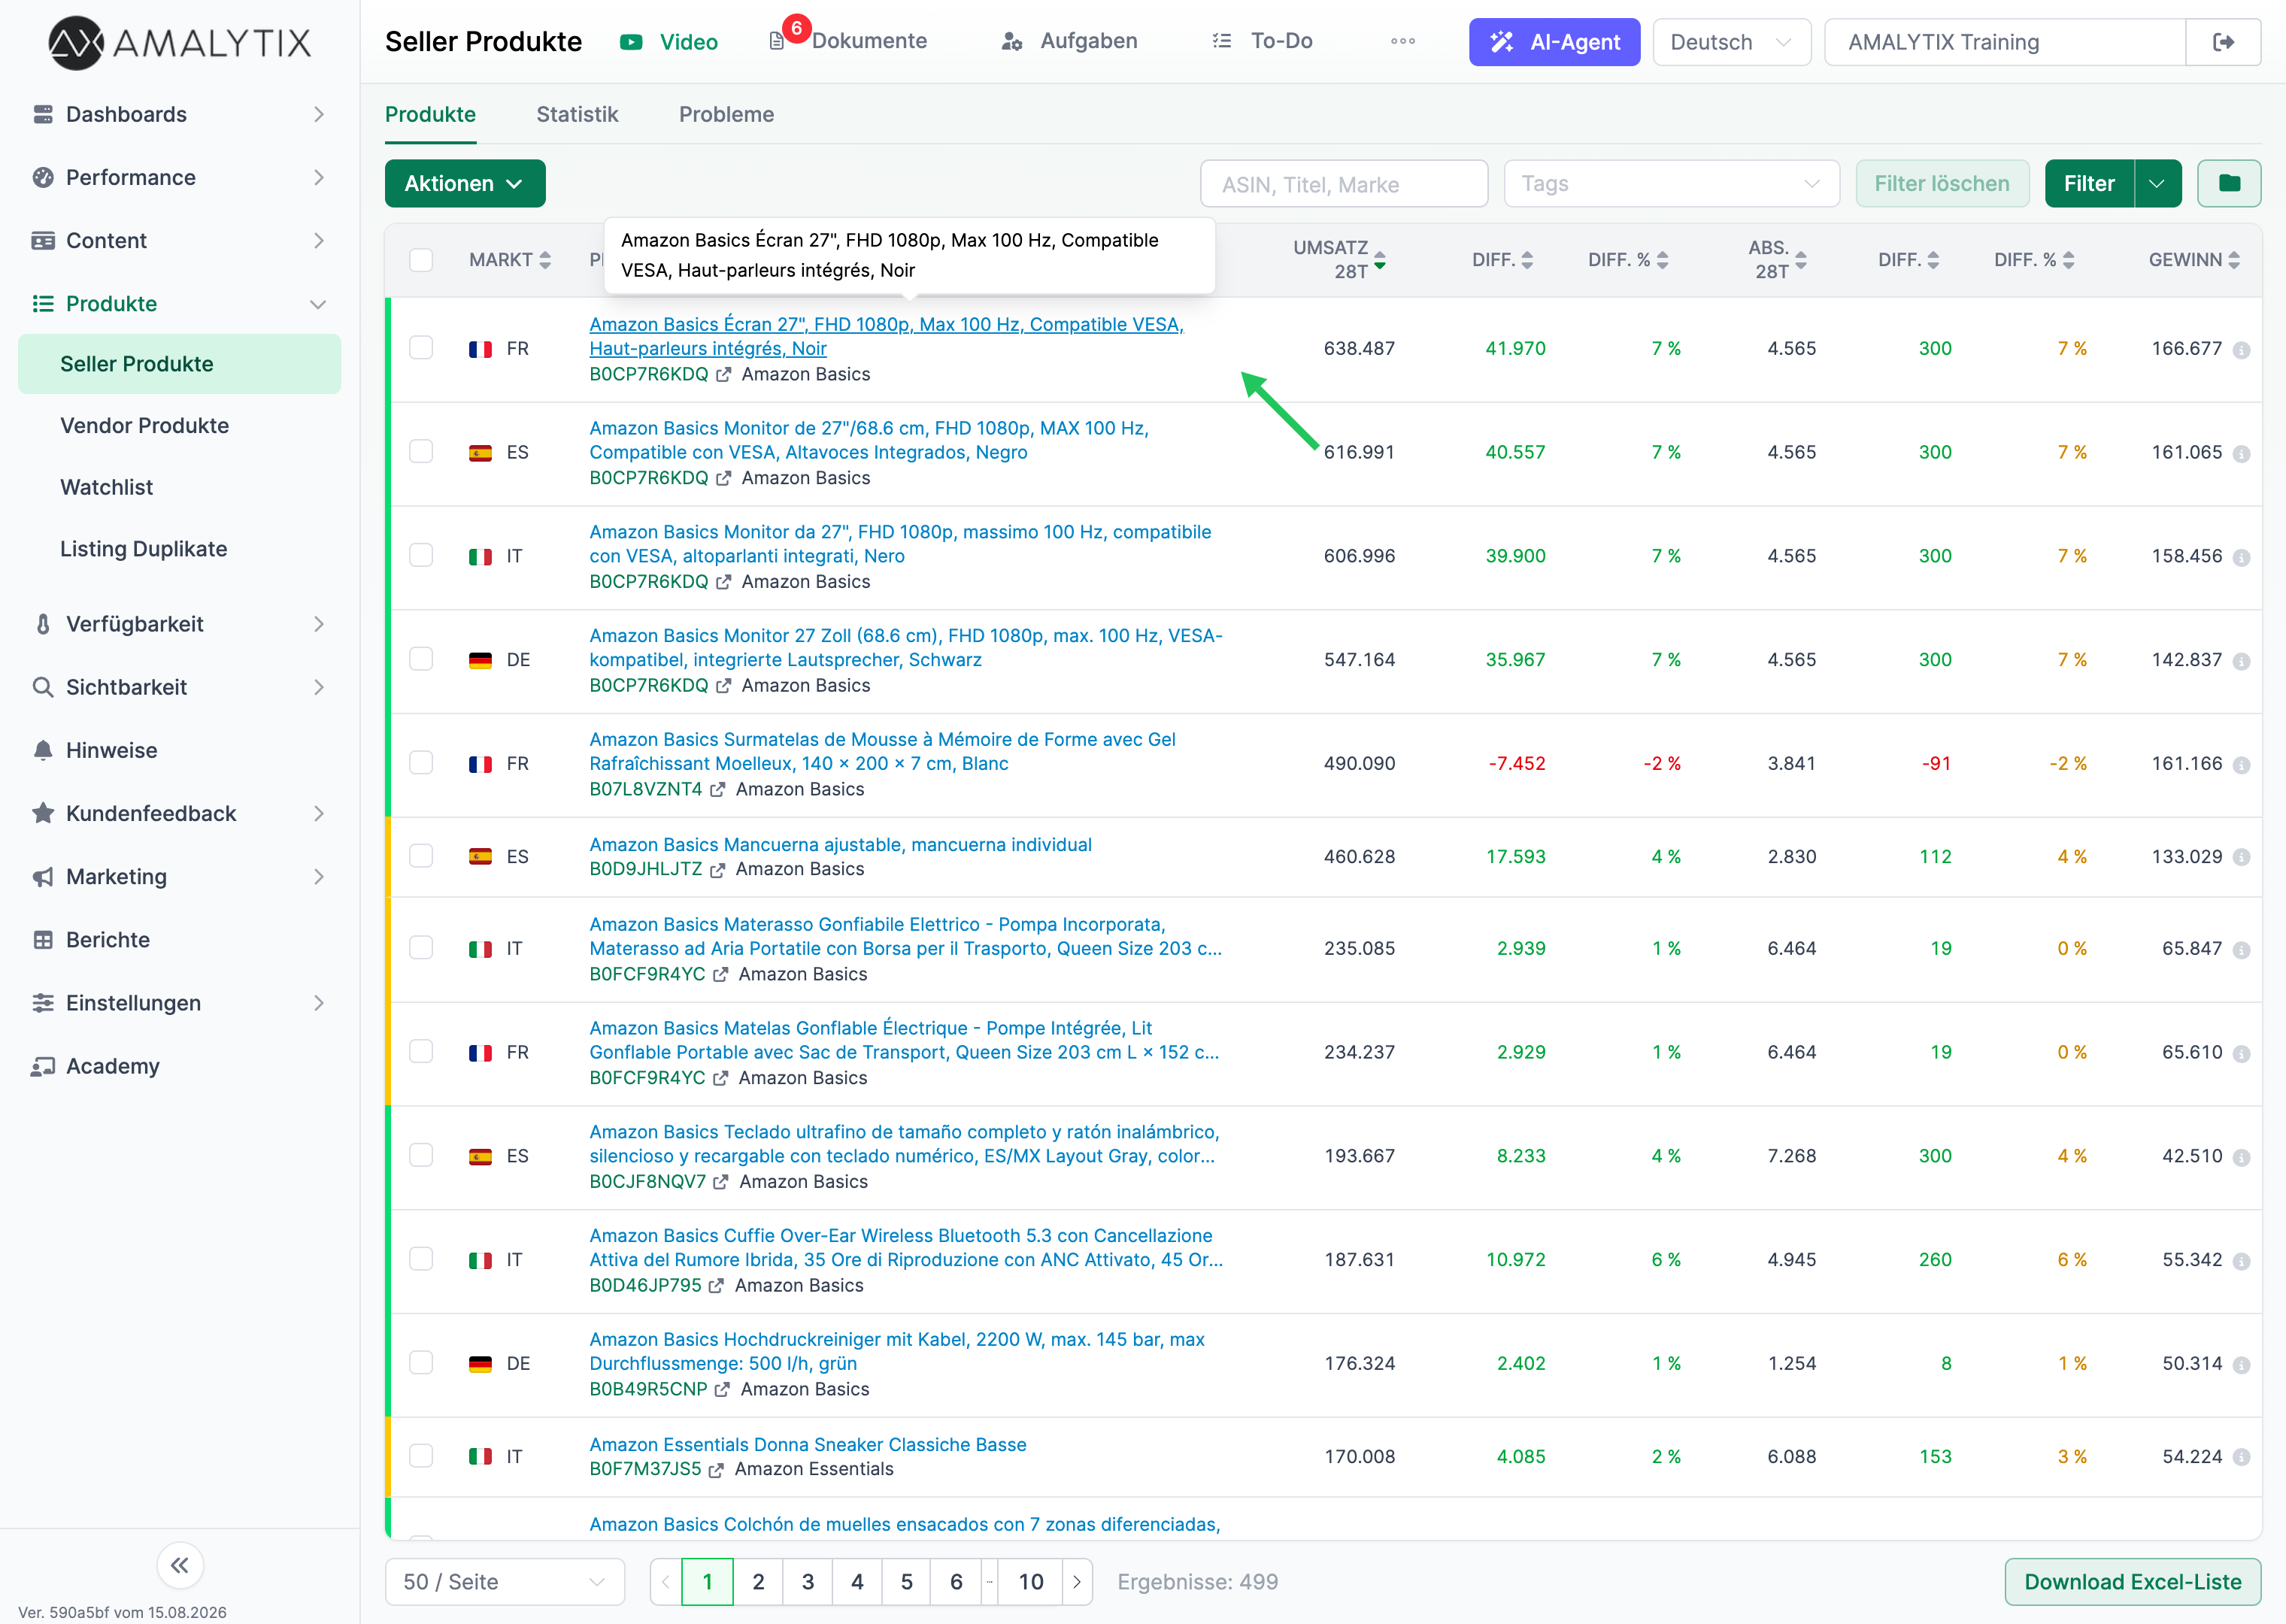Collapse the sidebar with double-chevron icon
Screen dimensions: 2286x1624
click(180, 1565)
